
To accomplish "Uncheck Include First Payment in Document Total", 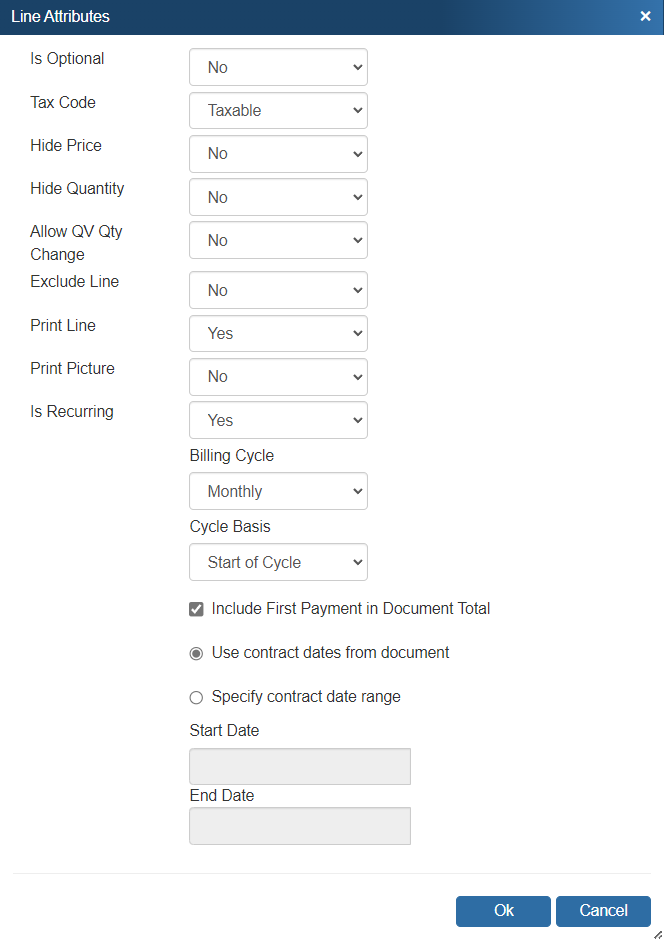I will tap(196, 609).
